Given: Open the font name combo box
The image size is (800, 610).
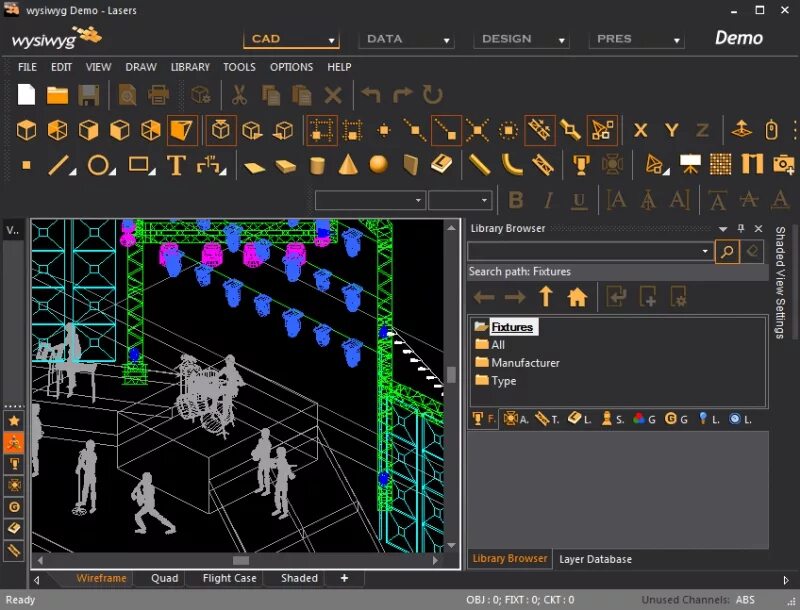Looking at the screenshot, I should [x=370, y=200].
